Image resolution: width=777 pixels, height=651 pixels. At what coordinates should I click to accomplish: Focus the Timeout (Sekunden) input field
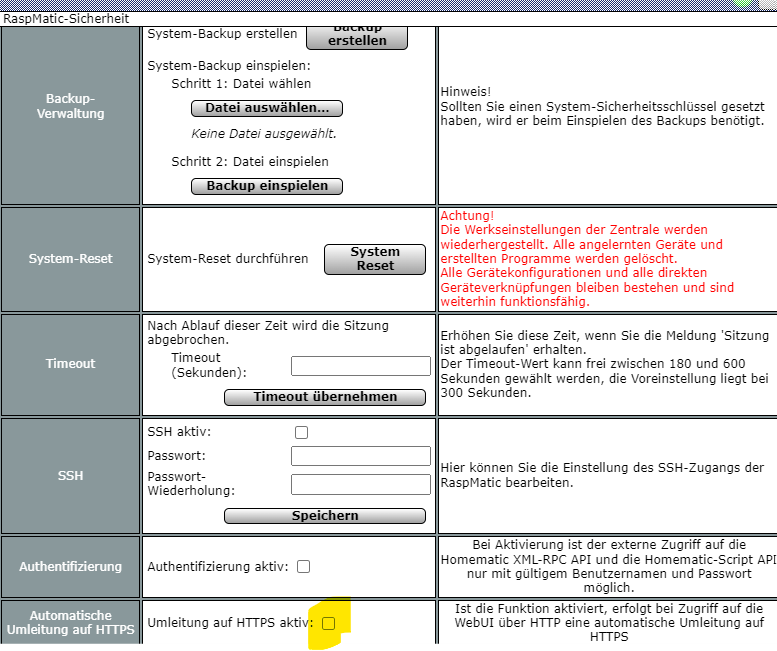tap(360, 366)
